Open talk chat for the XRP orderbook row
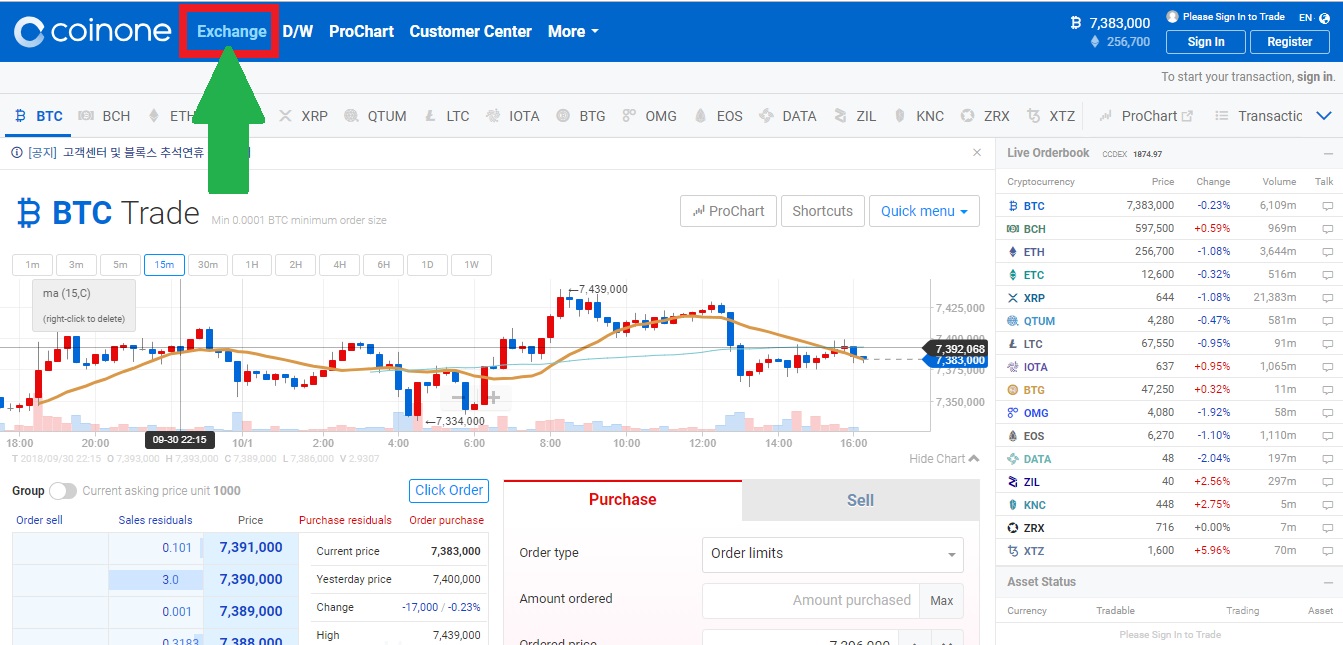The image size is (1343, 645). click(1327, 298)
